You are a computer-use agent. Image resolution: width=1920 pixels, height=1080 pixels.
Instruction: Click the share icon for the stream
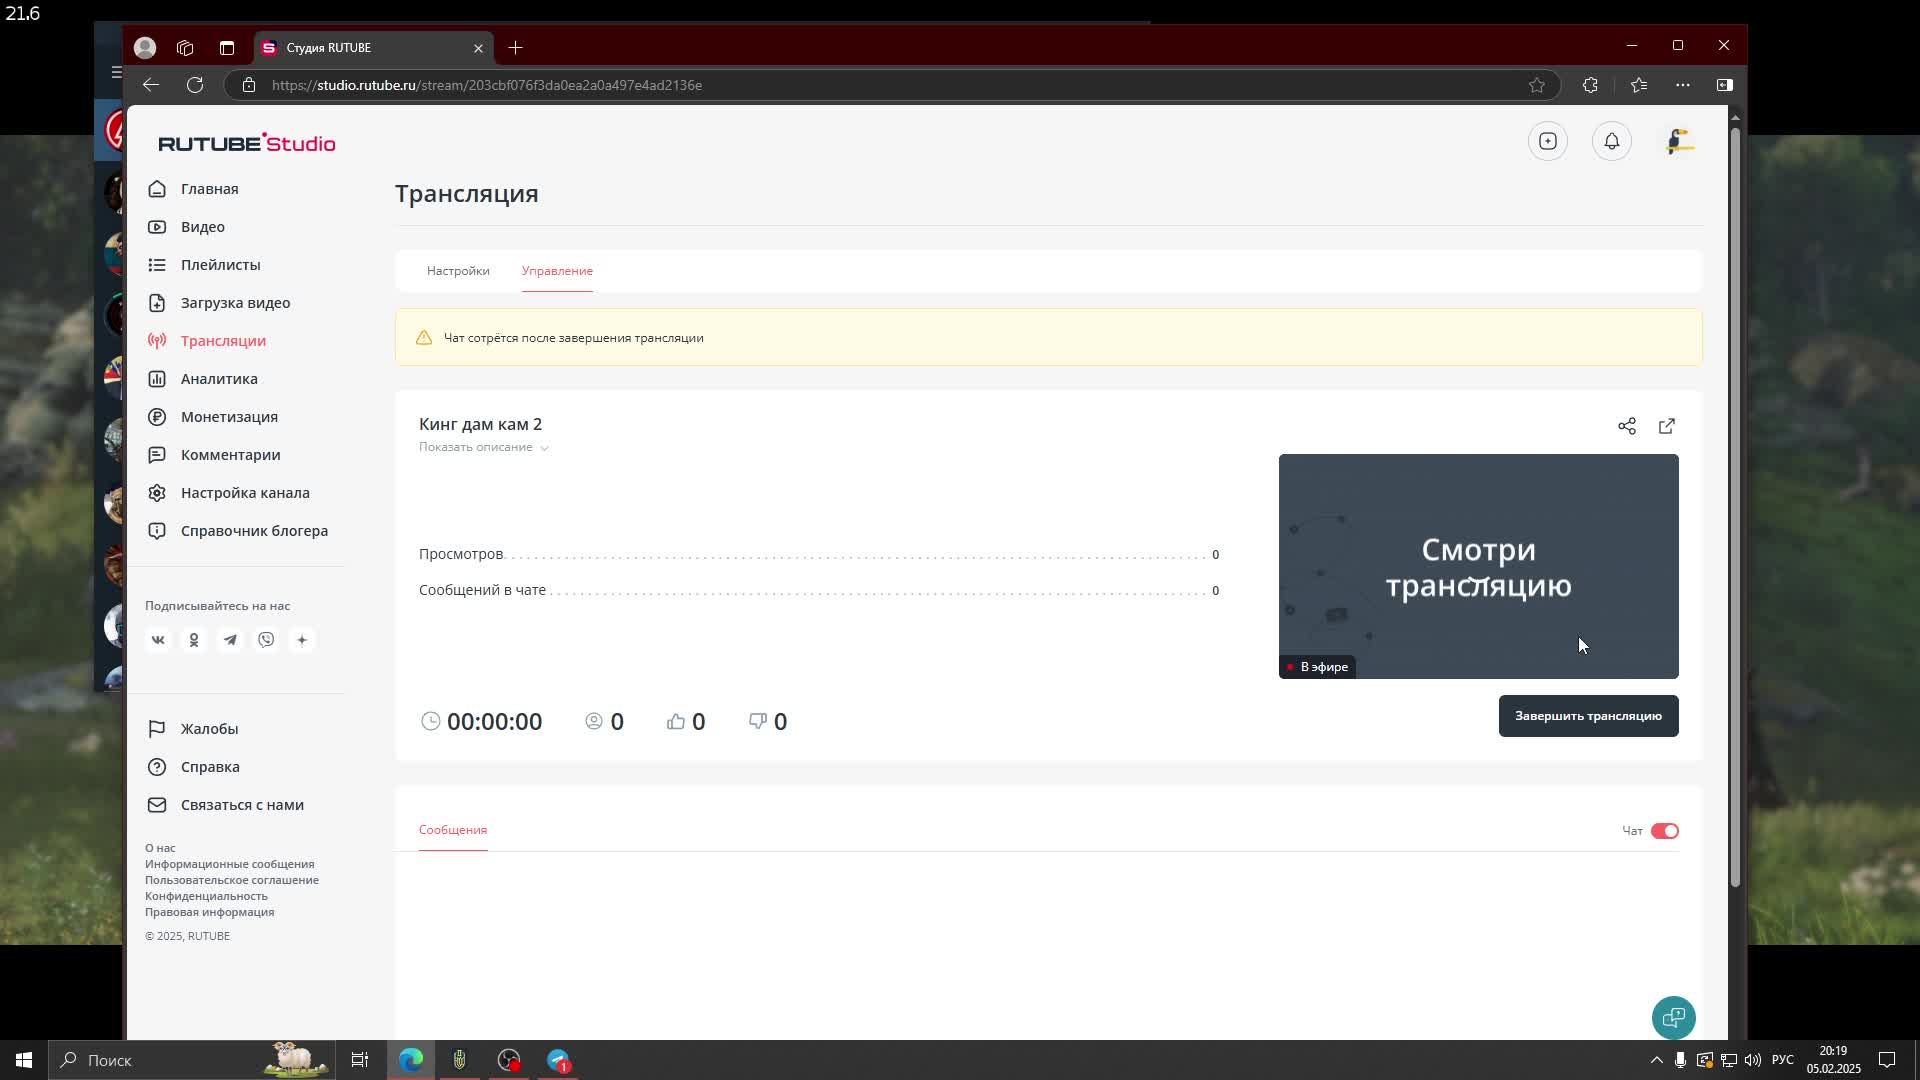point(1627,426)
